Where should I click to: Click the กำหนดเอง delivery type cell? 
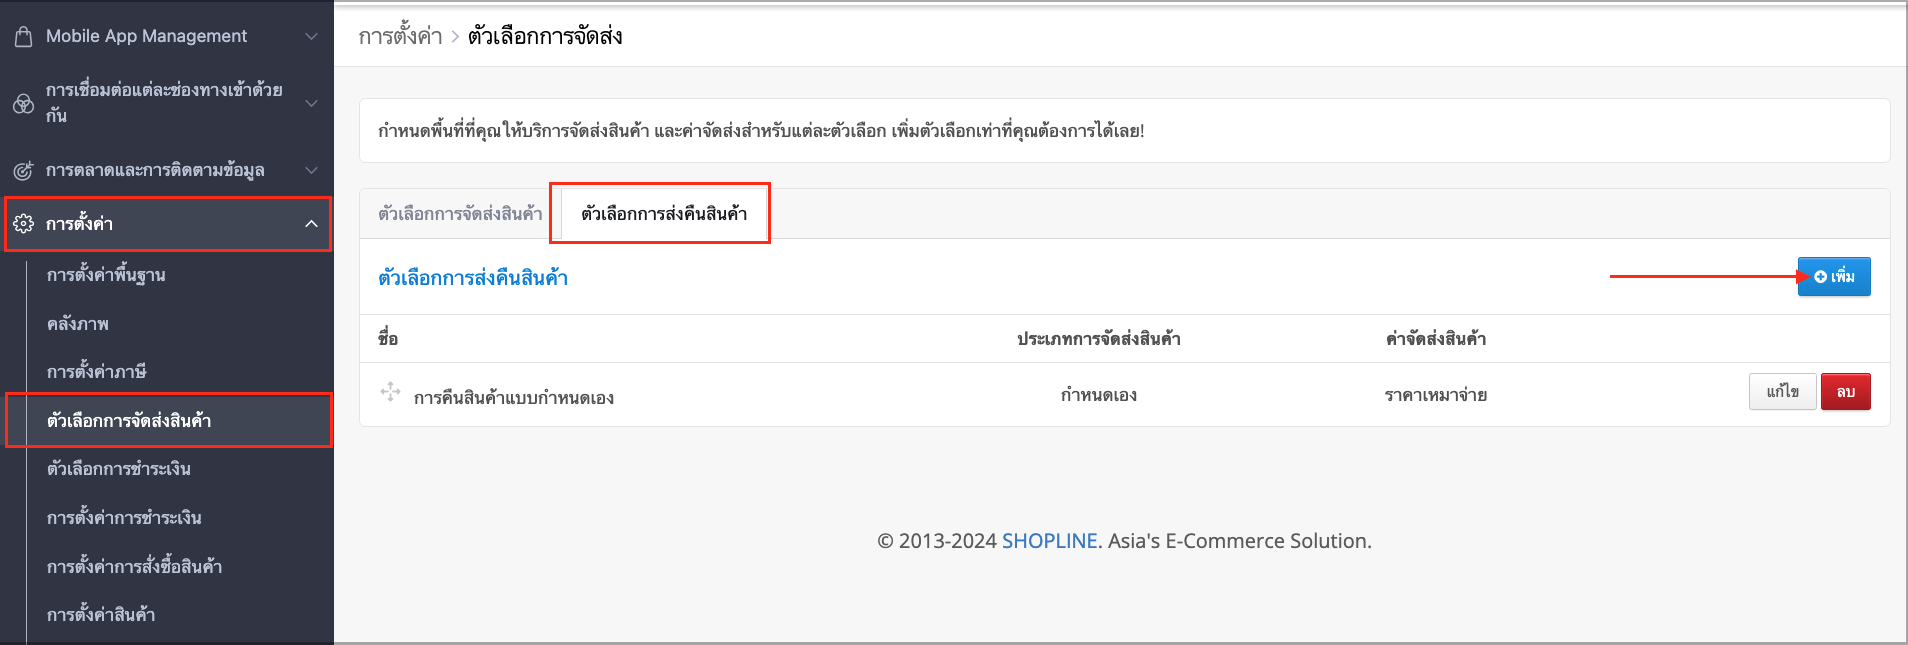[1099, 395]
